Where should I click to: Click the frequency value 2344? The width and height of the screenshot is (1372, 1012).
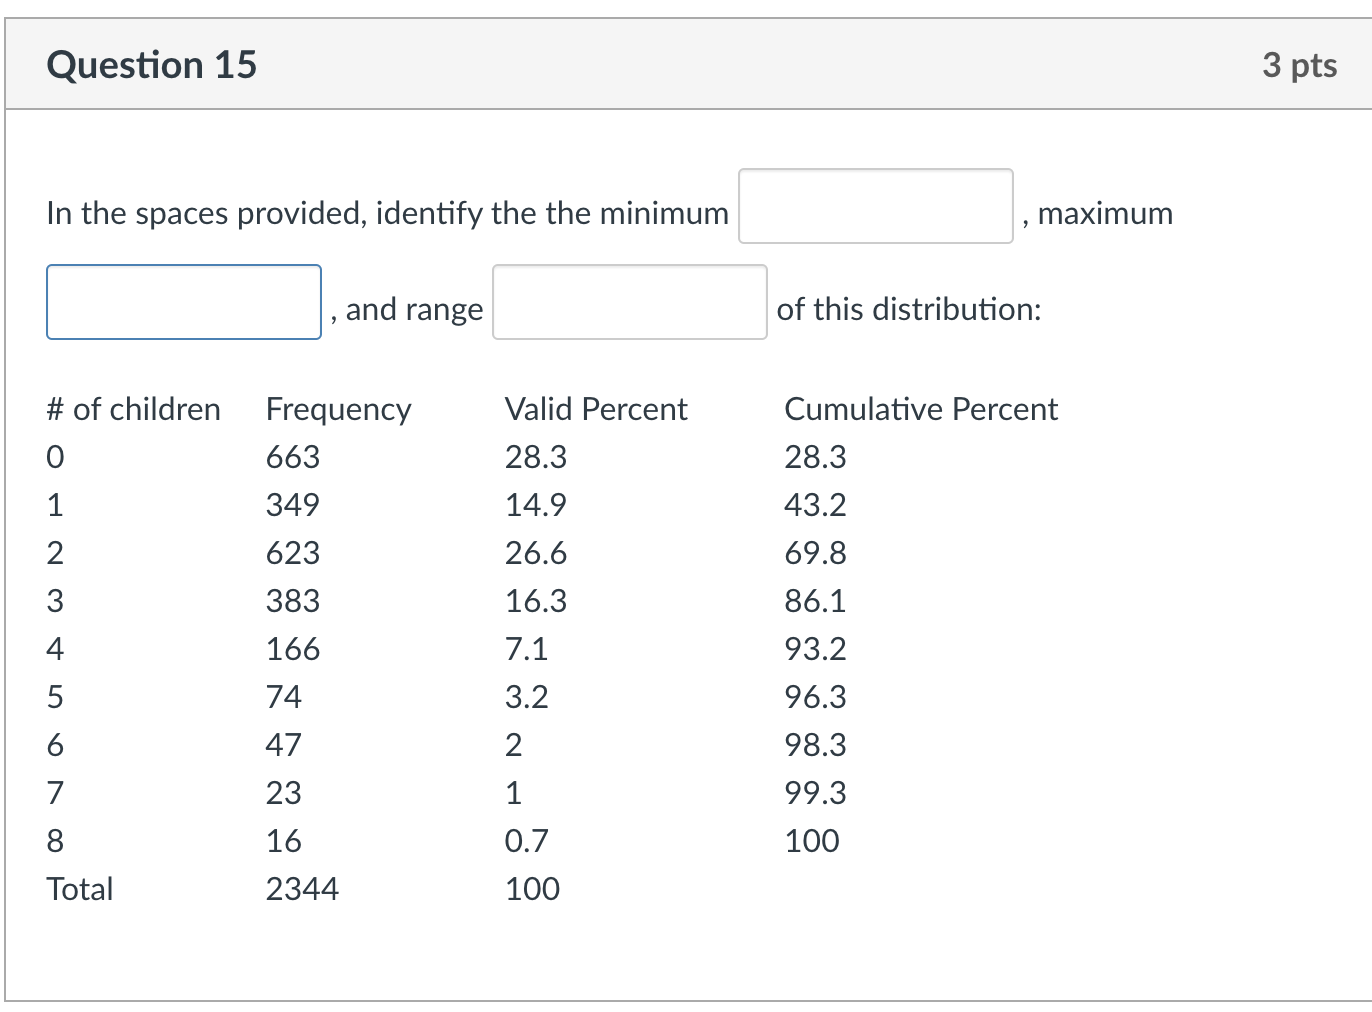[x=303, y=888]
